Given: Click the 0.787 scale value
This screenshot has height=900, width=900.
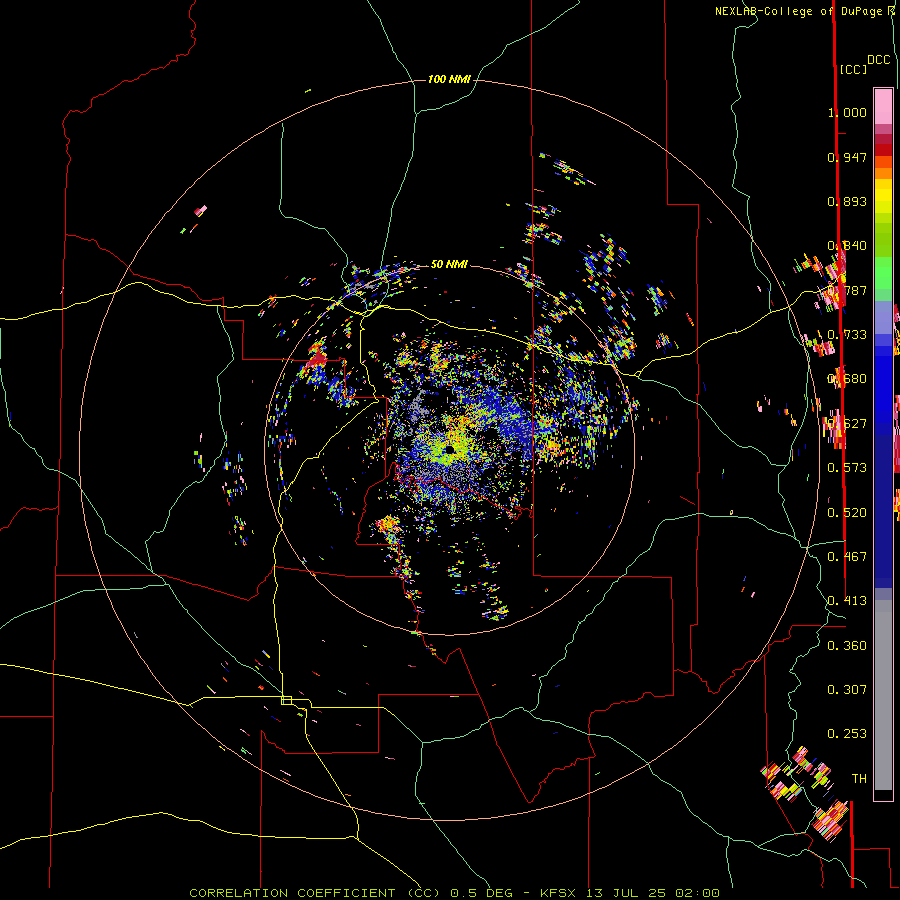Looking at the screenshot, I should pos(847,290).
